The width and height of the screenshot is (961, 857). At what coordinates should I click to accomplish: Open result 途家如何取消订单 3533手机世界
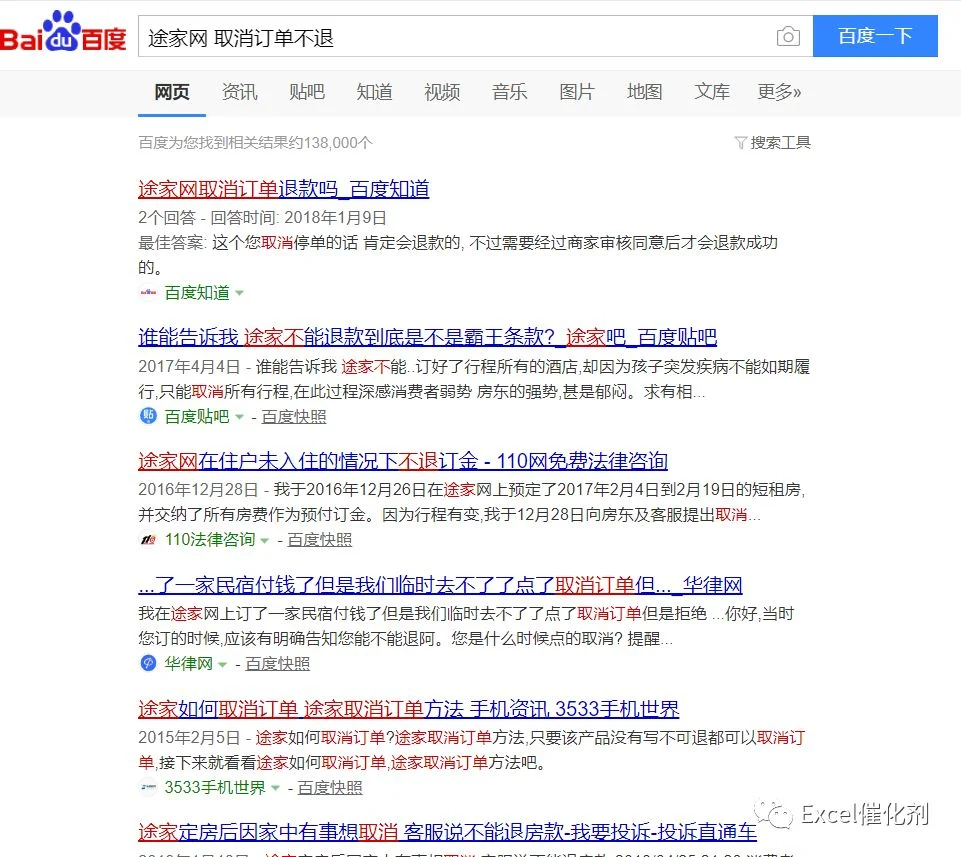tap(408, 709)
